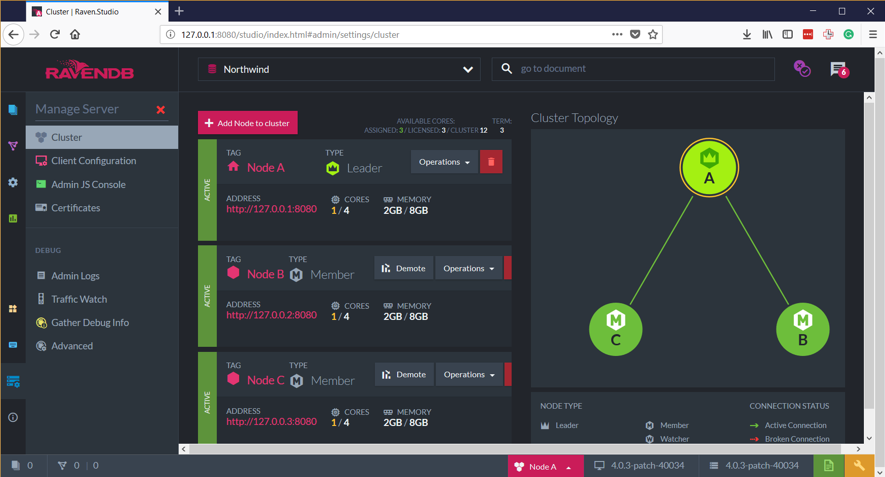Click the orange wrench icon in footer
885x477 pixels.
point(859,466)
